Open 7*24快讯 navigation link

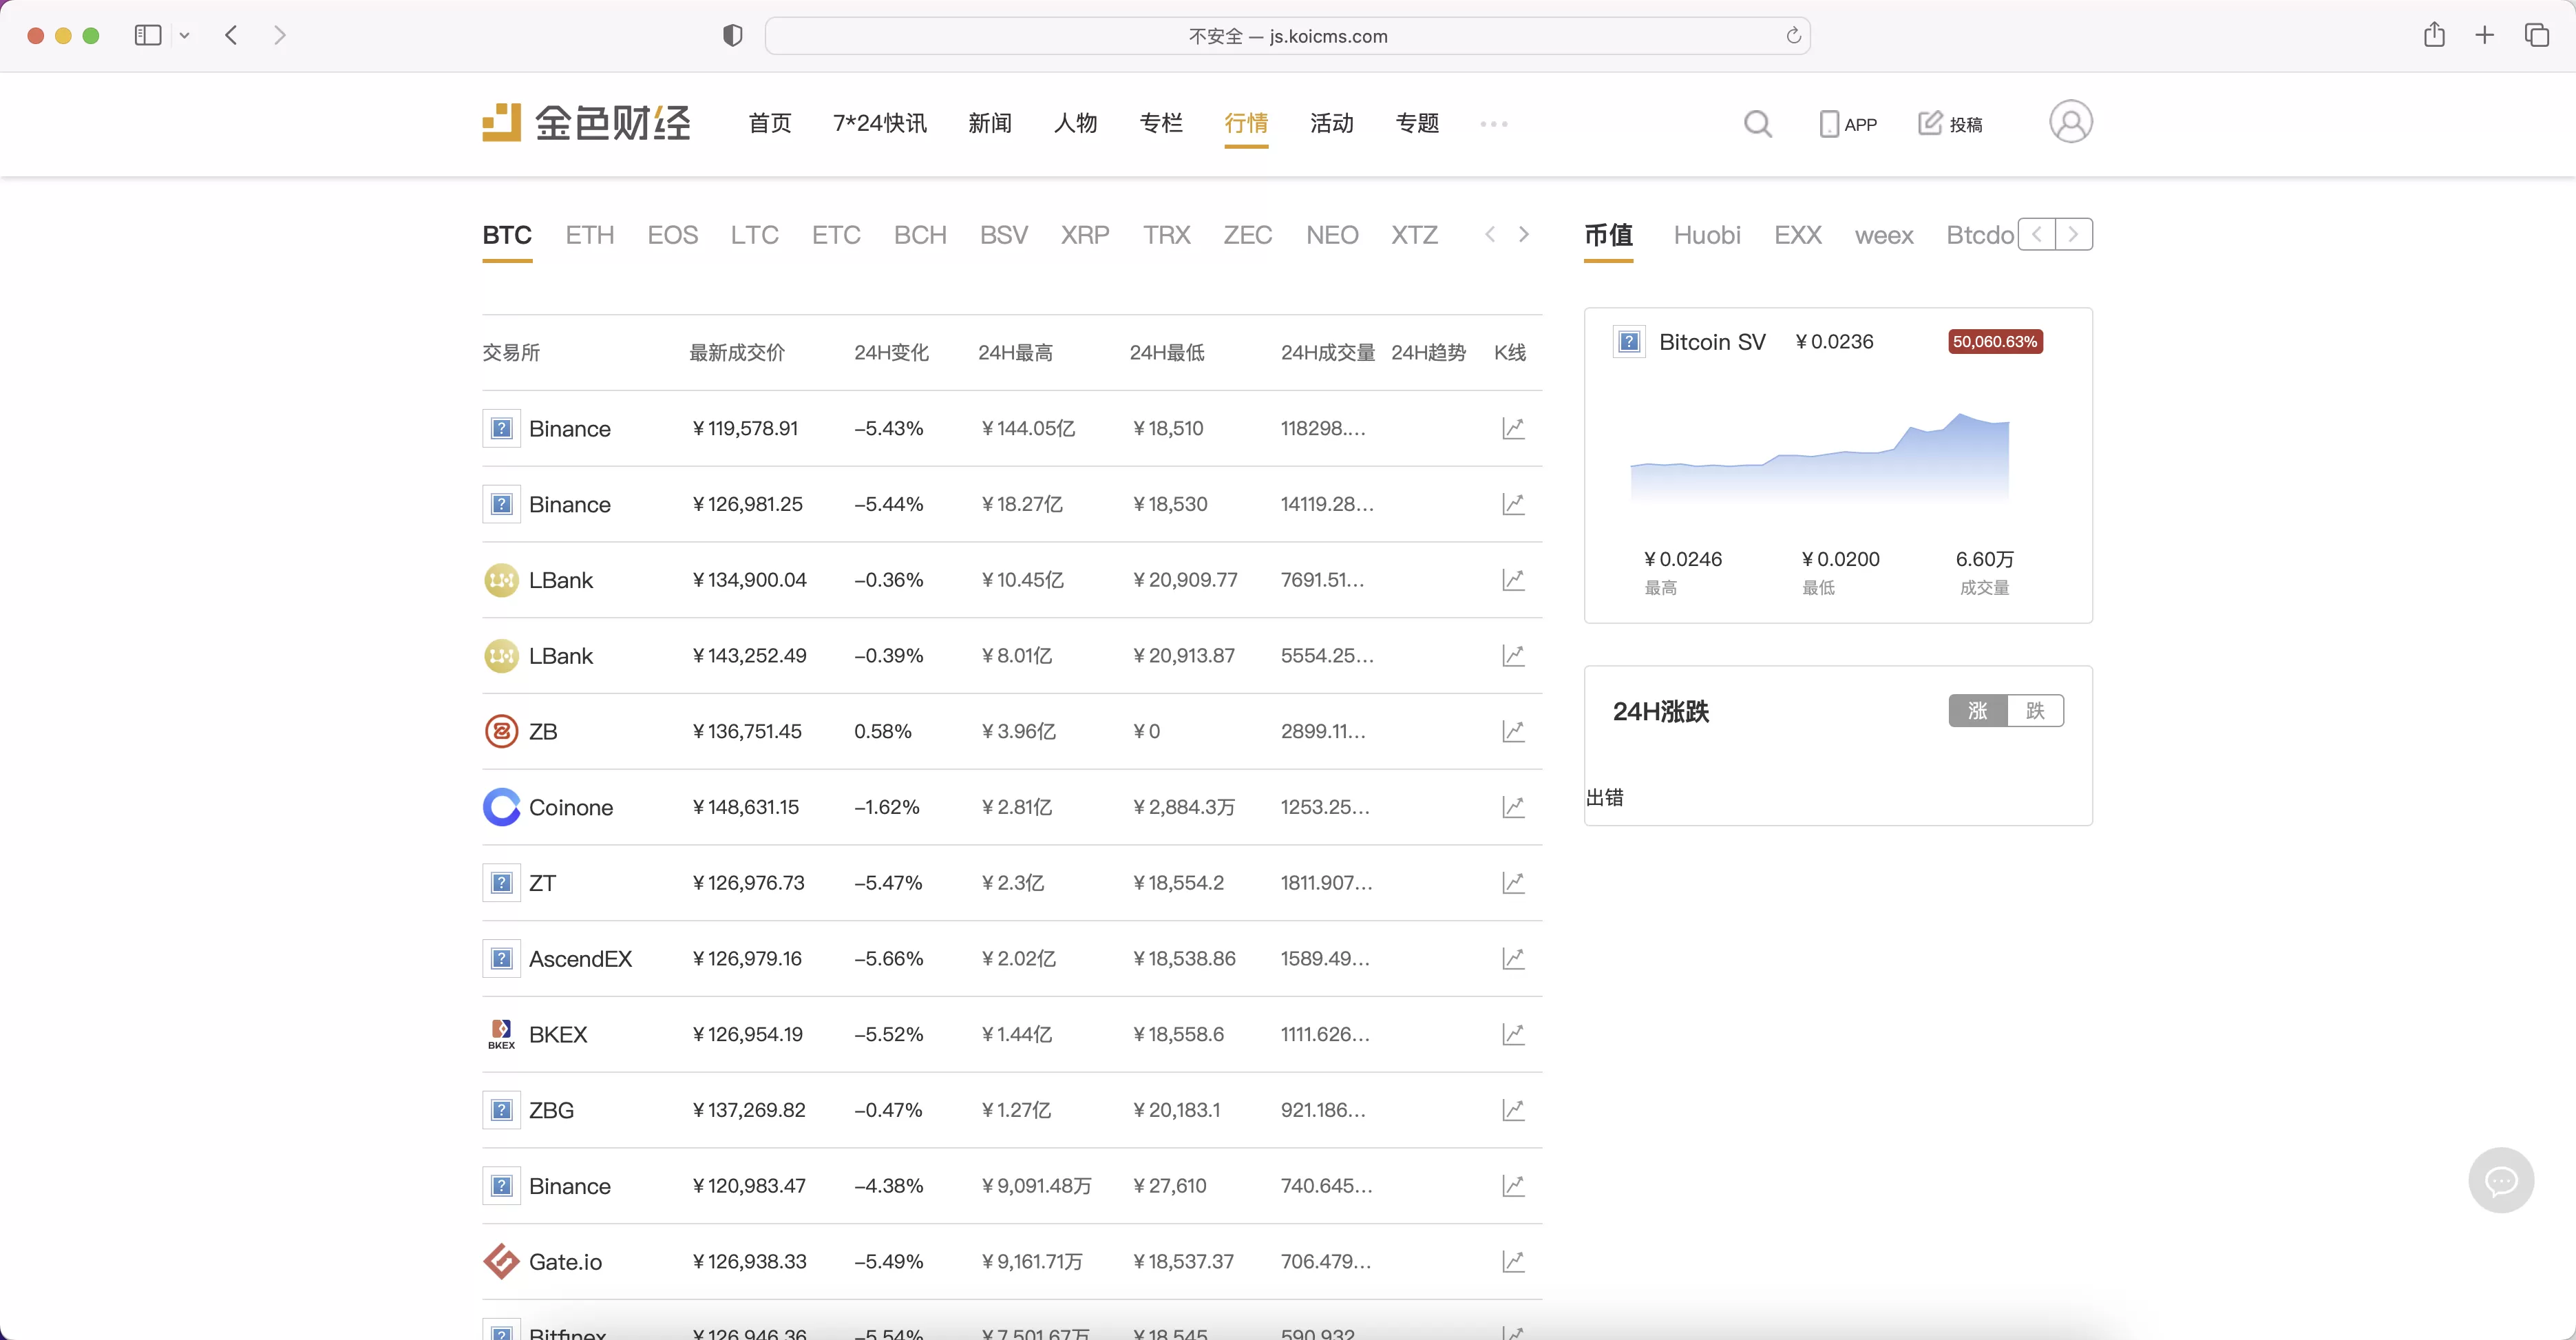[x=880, y=123]
